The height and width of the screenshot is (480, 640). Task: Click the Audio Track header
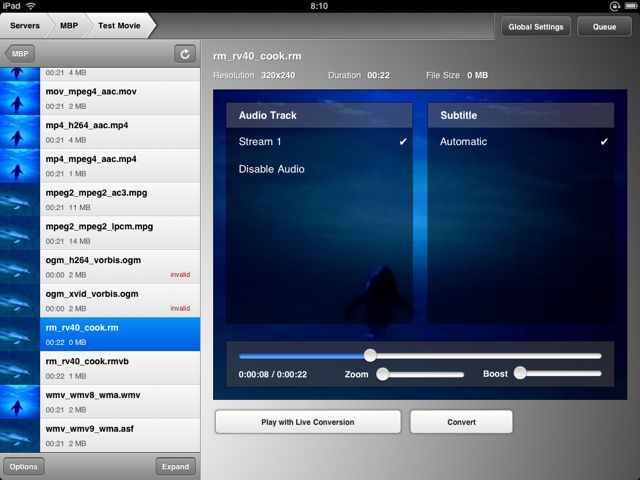coord(319,115)
